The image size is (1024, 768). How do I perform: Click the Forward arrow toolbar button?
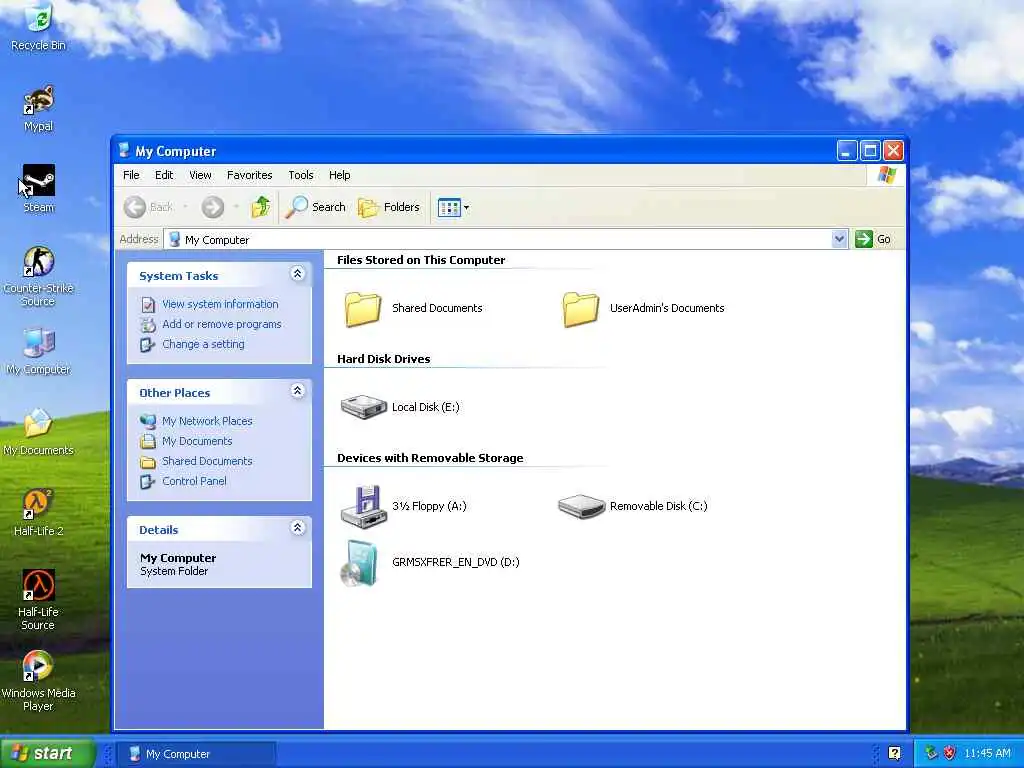point(212,207)
